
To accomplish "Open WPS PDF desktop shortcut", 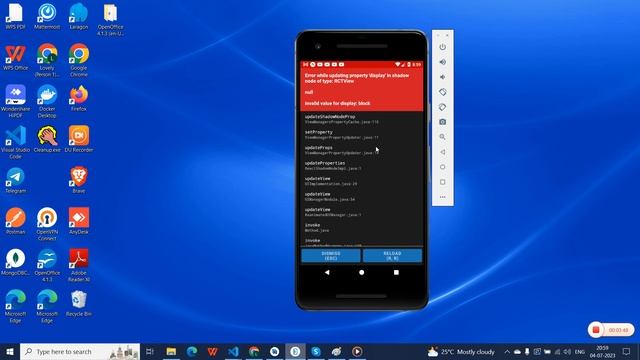I will click(x=16, y=16).
